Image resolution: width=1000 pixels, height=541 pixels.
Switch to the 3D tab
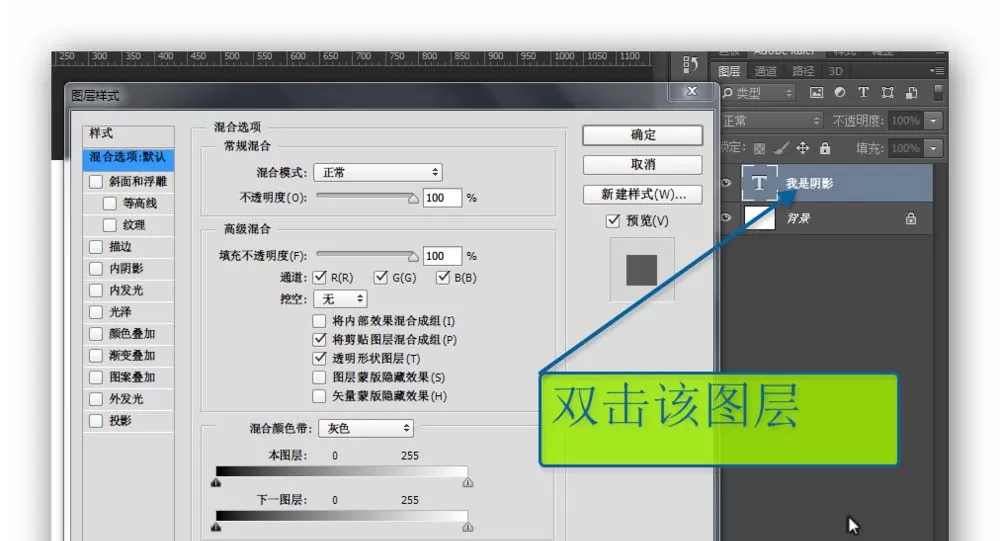pos(835,71)
